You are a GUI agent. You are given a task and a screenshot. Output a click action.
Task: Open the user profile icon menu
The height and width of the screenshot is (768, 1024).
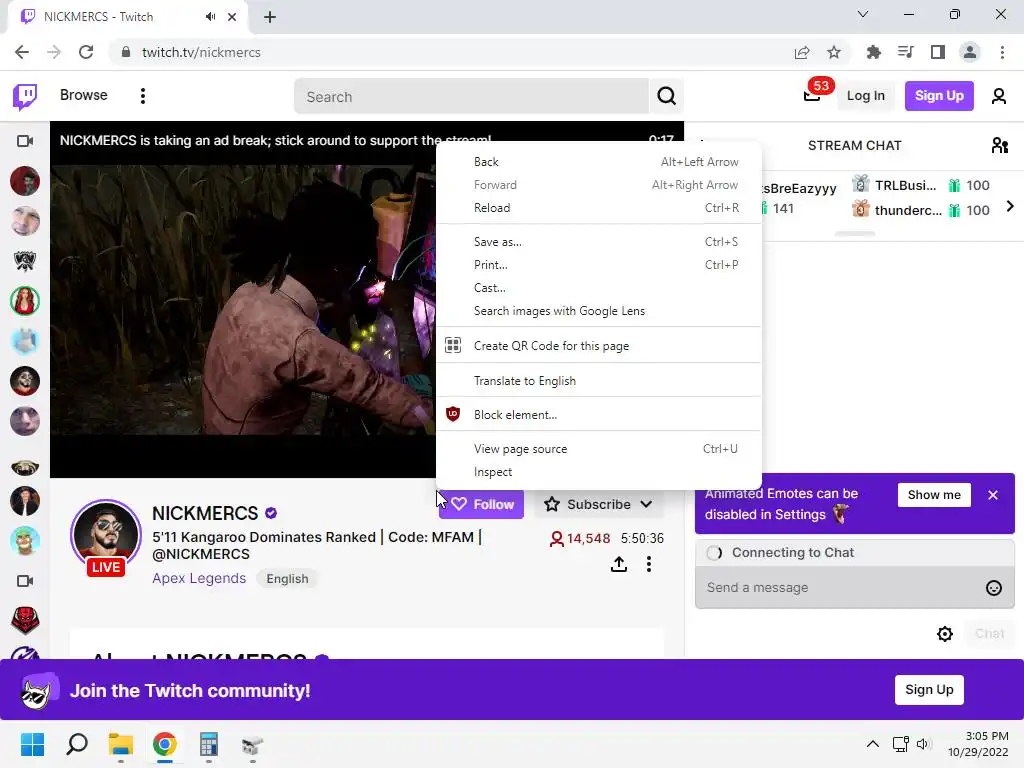[999, 96]
